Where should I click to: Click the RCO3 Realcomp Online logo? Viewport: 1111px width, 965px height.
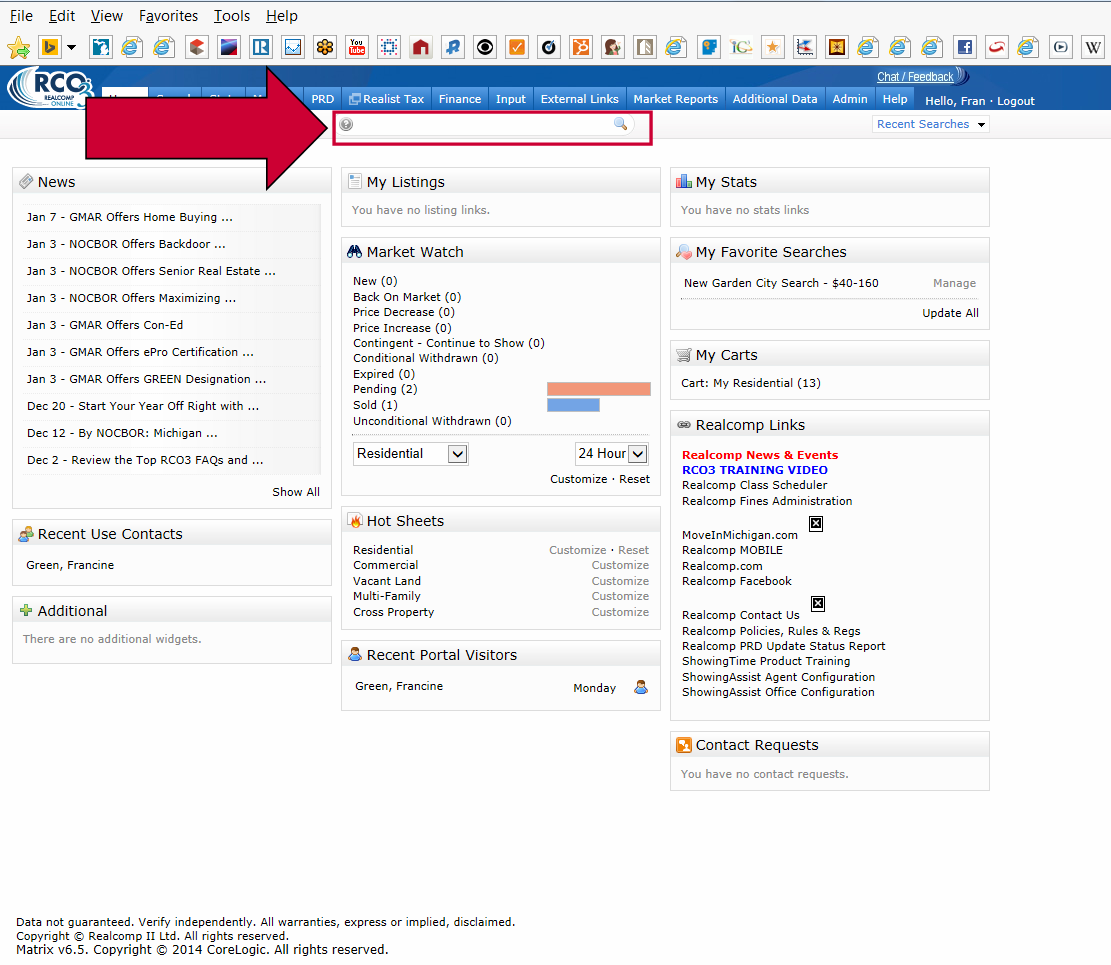50,88
